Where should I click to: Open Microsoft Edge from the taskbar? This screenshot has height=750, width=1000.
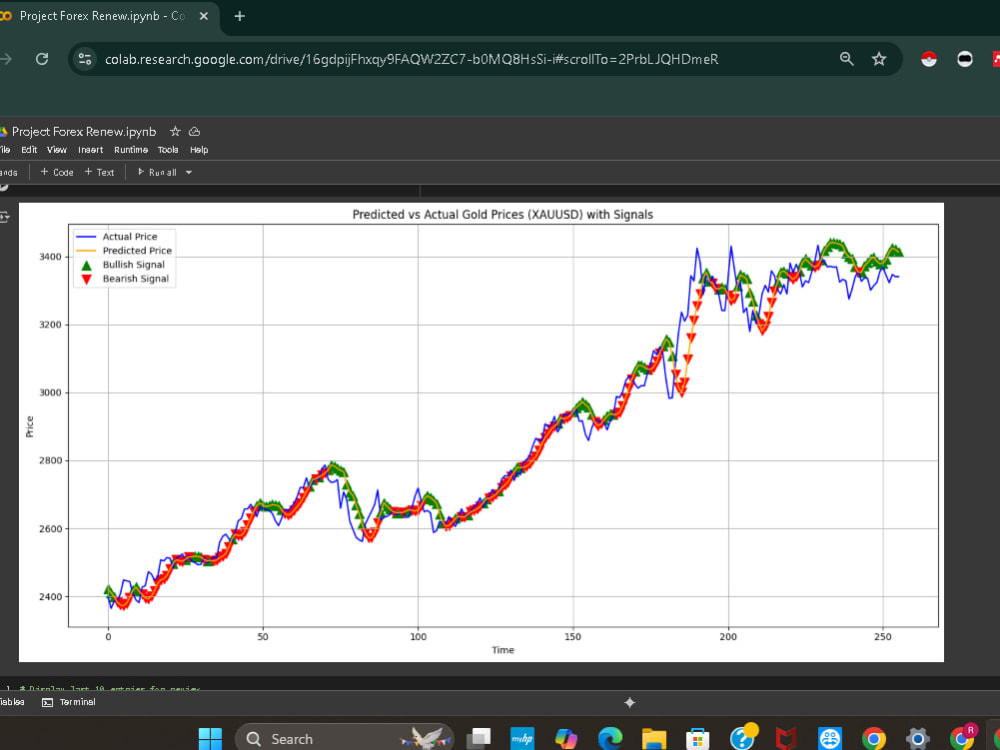610,739
